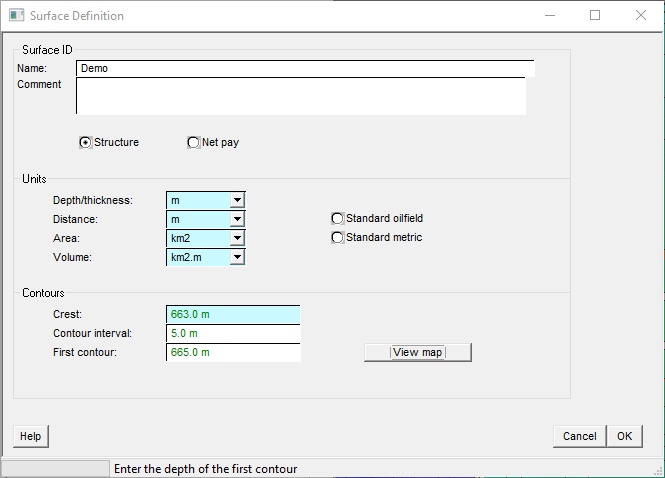Click into the Comment text box
The image size is (665, 478).
point(300,96)
